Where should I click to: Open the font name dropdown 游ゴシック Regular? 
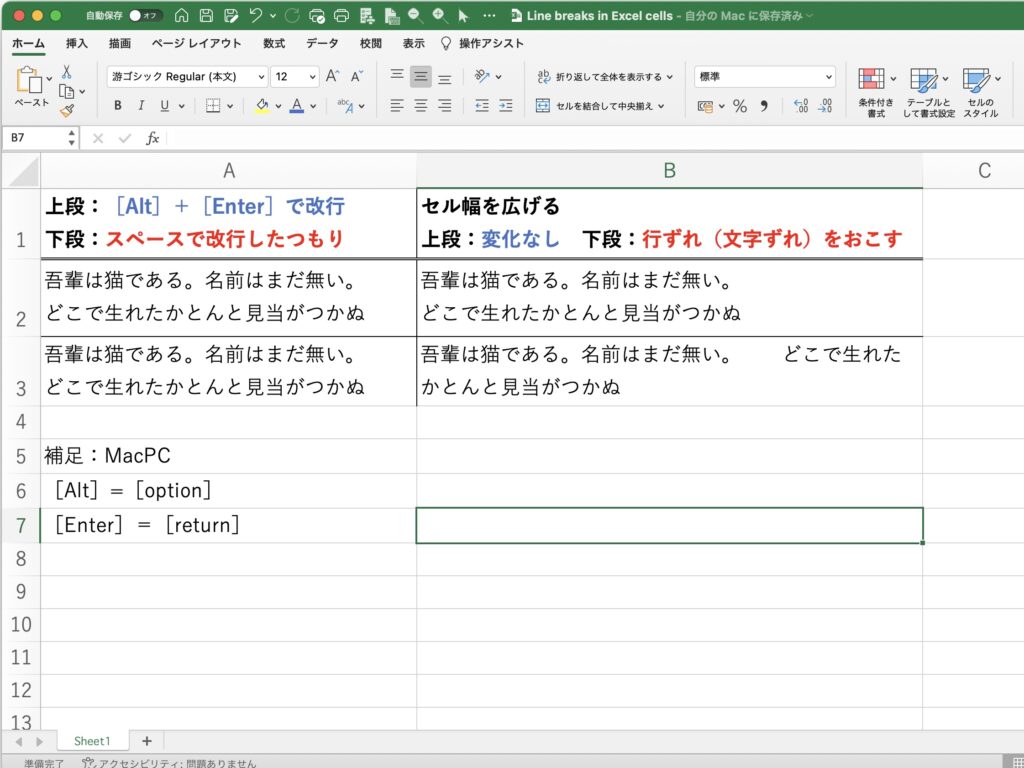[x=187, y=77]
